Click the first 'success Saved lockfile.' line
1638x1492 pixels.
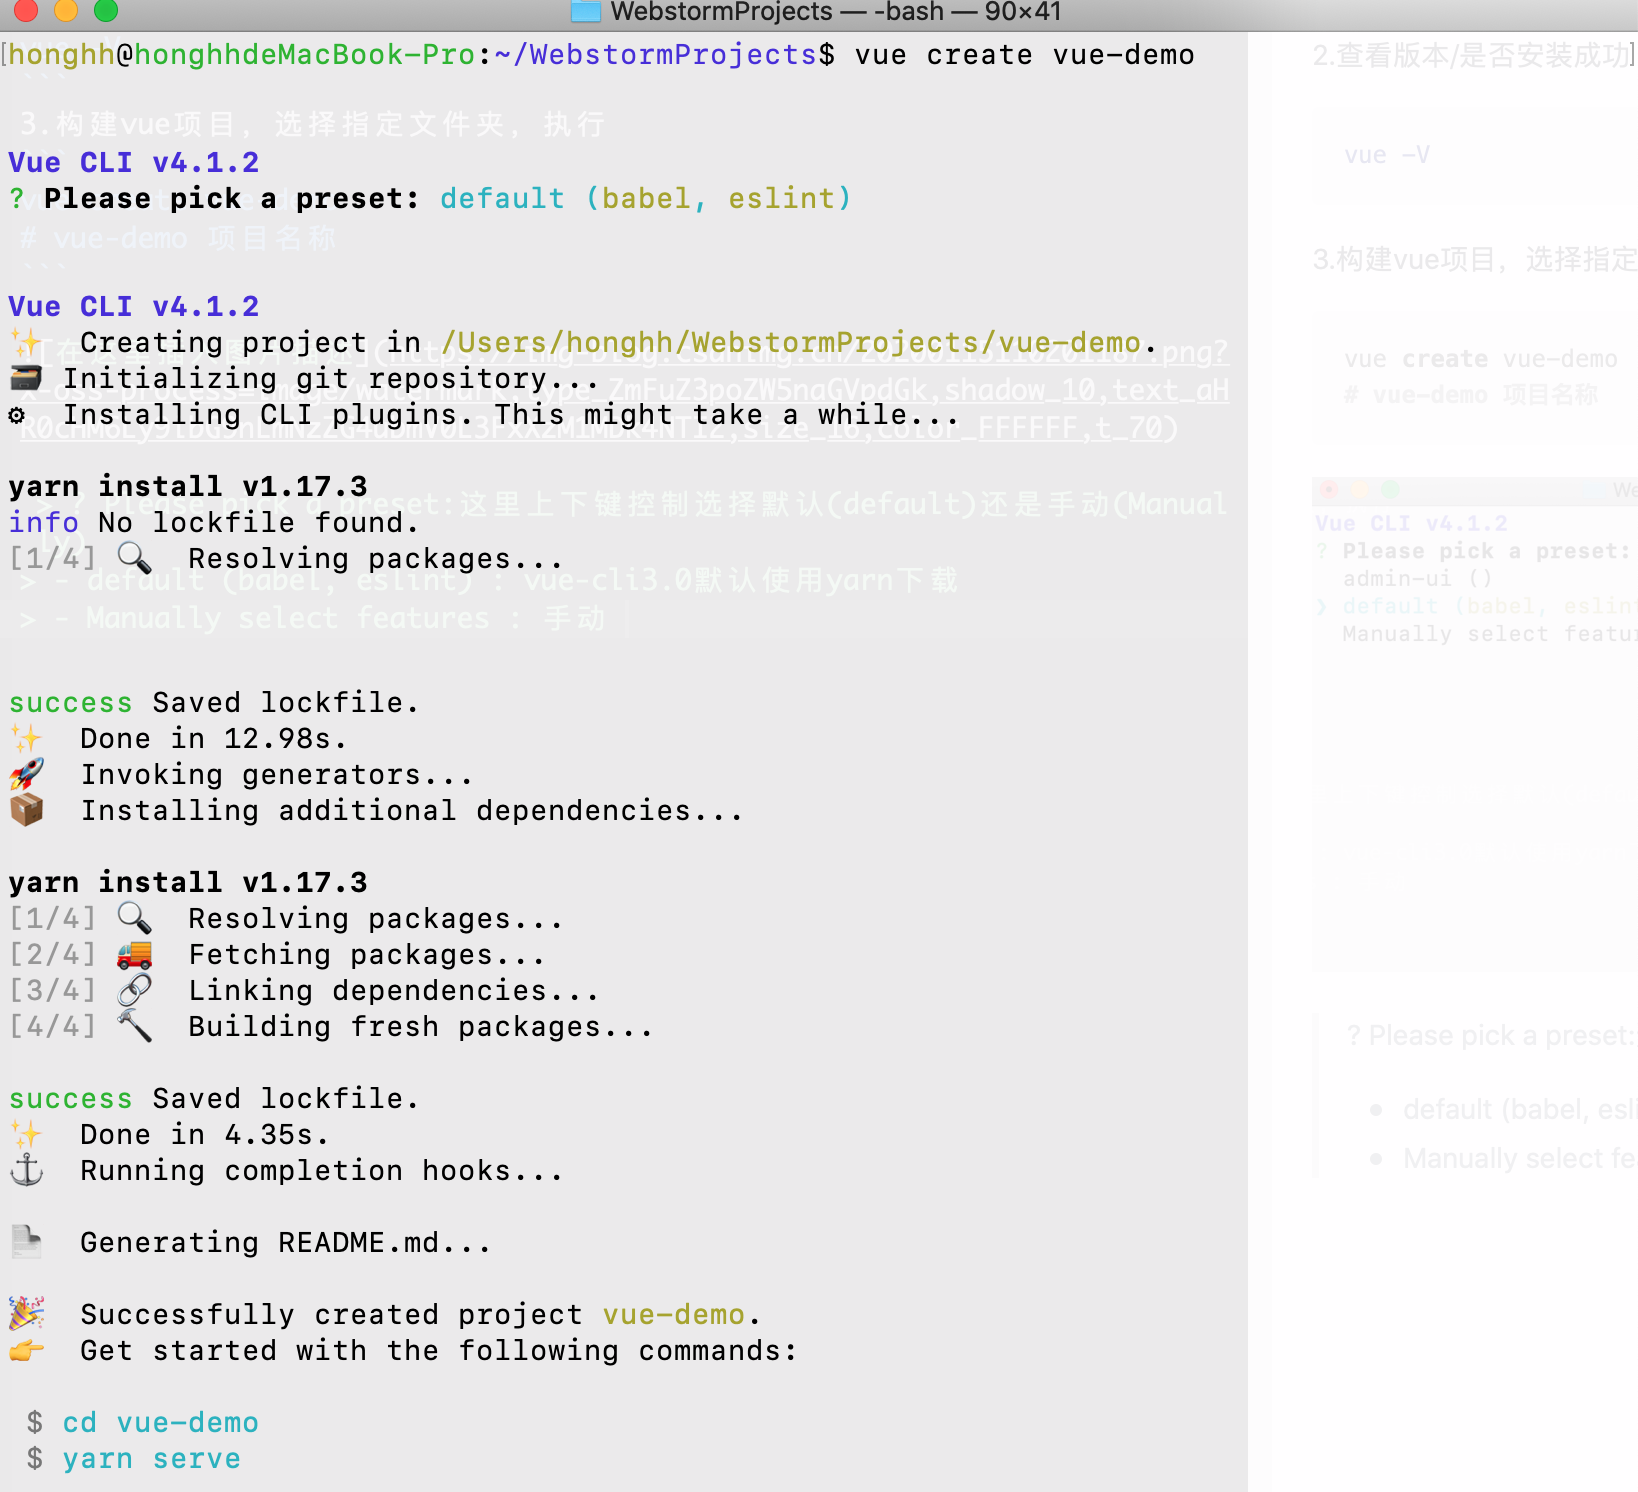pyautogui.click(x=213, y=703)
